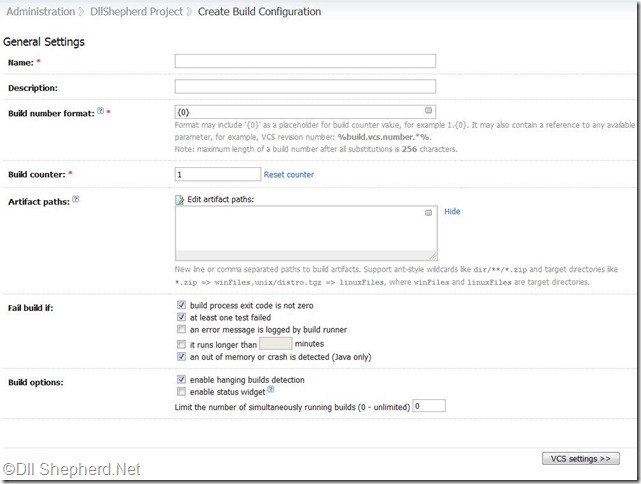Viewport: 641px width, 484px height.
Task: Click the Reset counter link
Action: tap(288, 174)
